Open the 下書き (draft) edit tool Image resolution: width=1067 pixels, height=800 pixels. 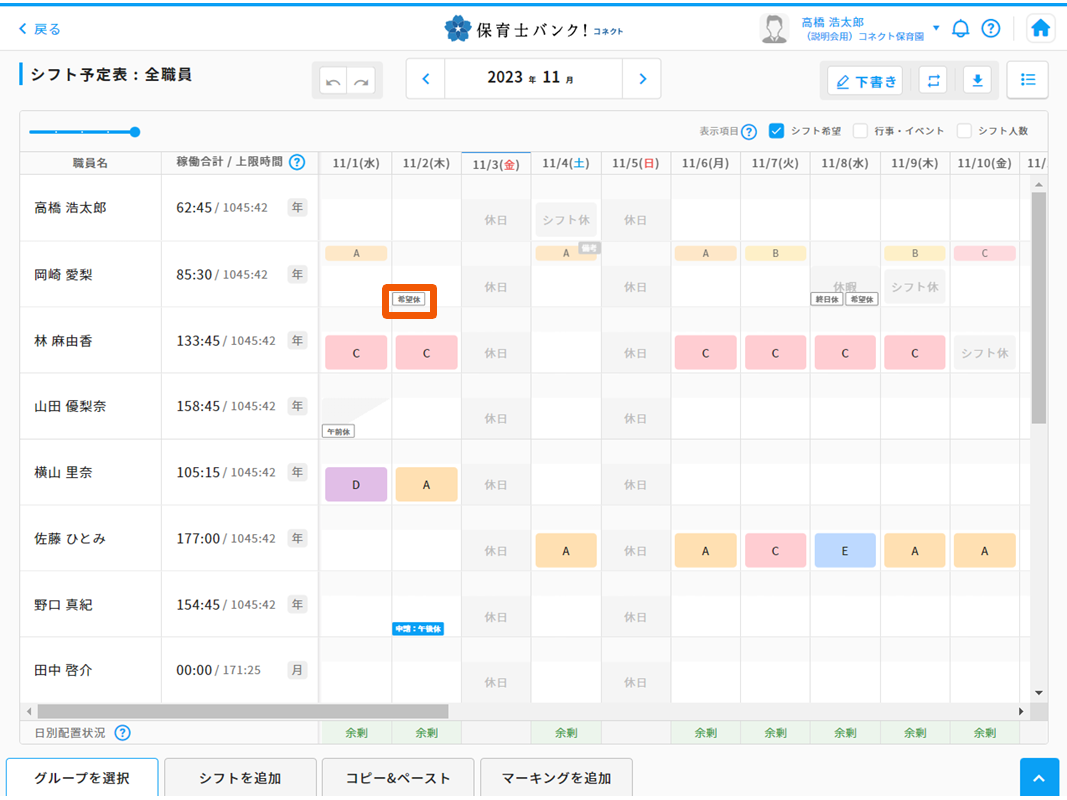click(x=862, y=80)
